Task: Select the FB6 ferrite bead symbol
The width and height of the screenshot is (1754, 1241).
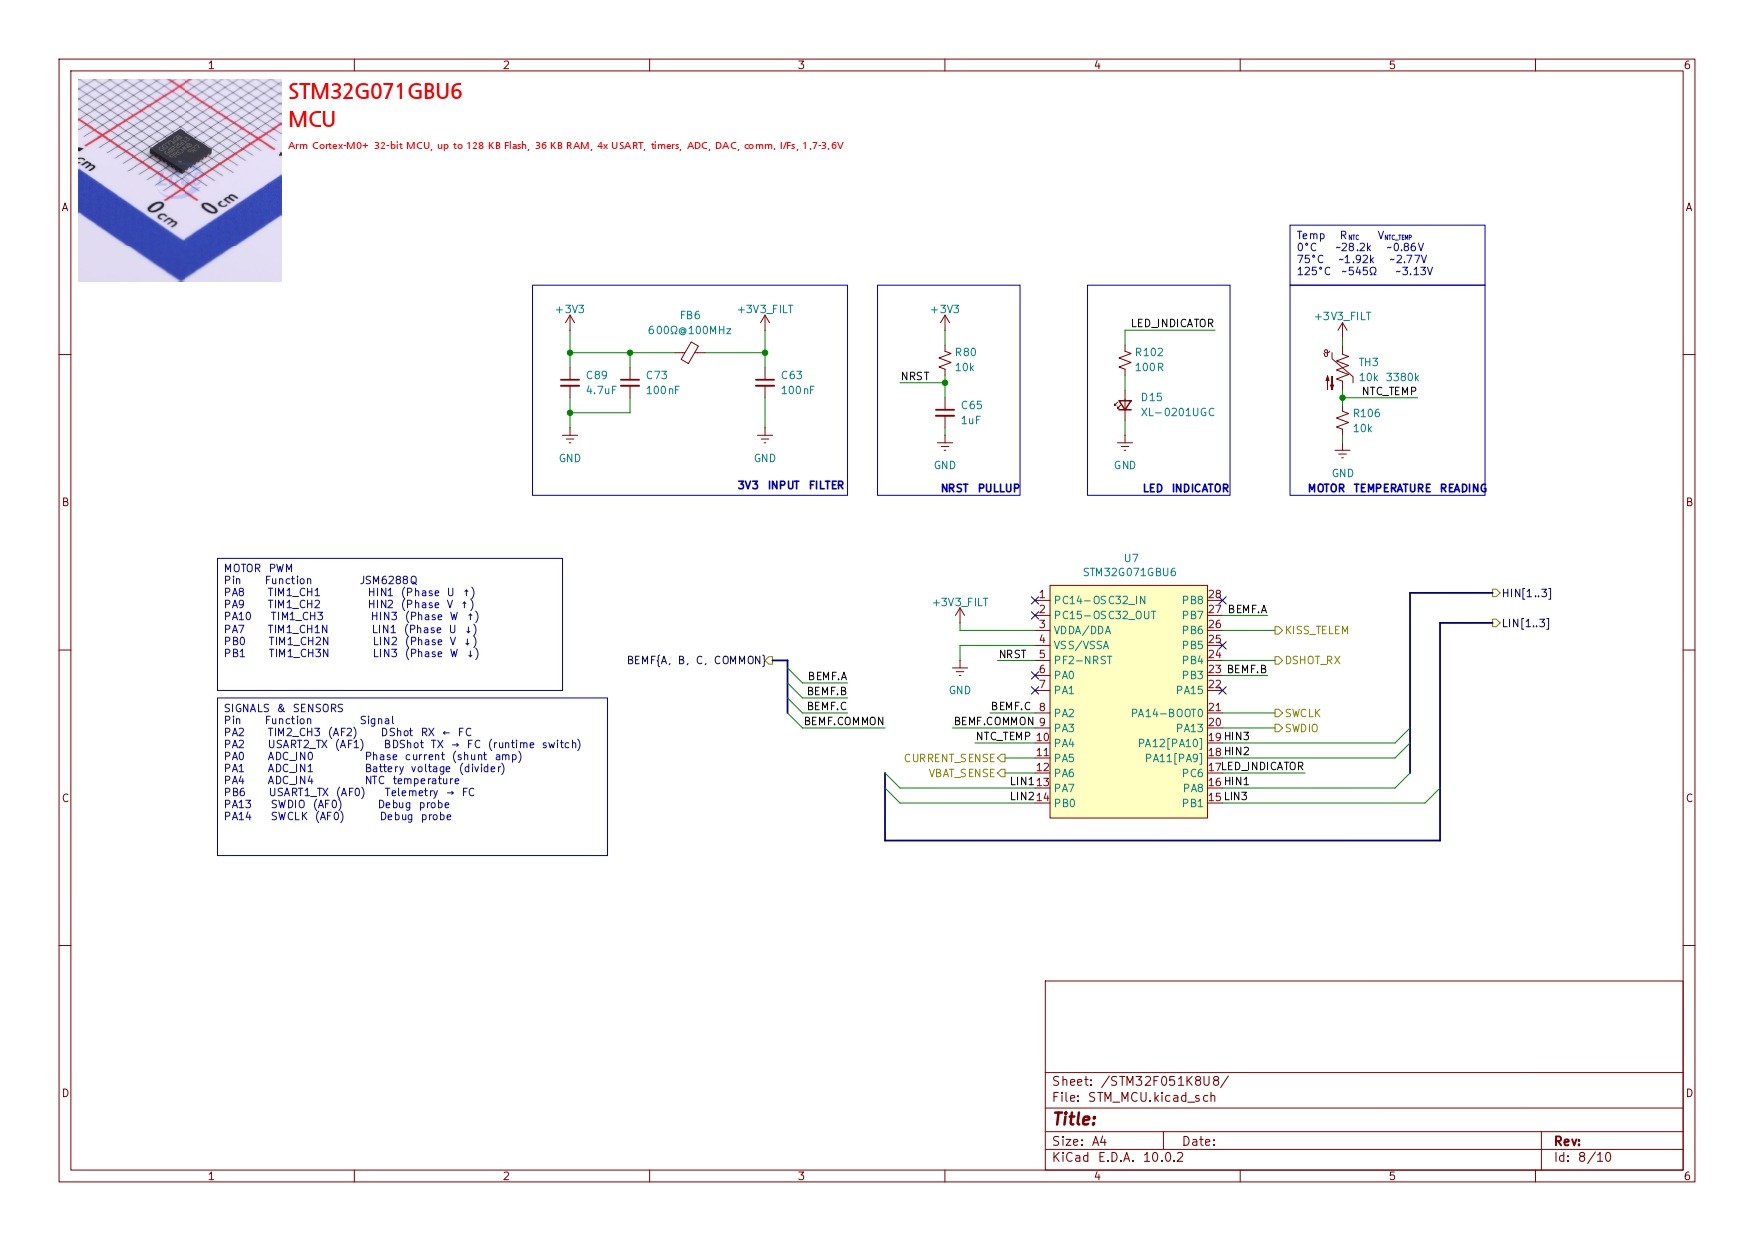Action: [x=689, y=352]
